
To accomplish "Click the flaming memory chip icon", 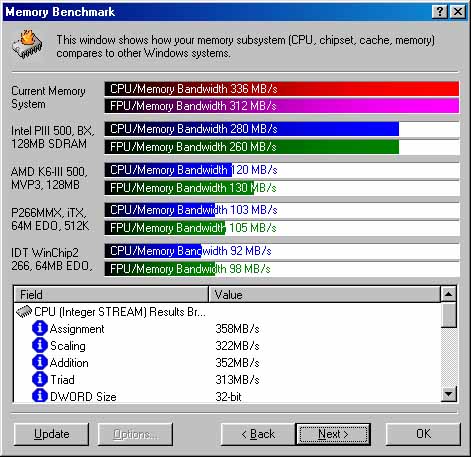I will (x=27, y=44).
